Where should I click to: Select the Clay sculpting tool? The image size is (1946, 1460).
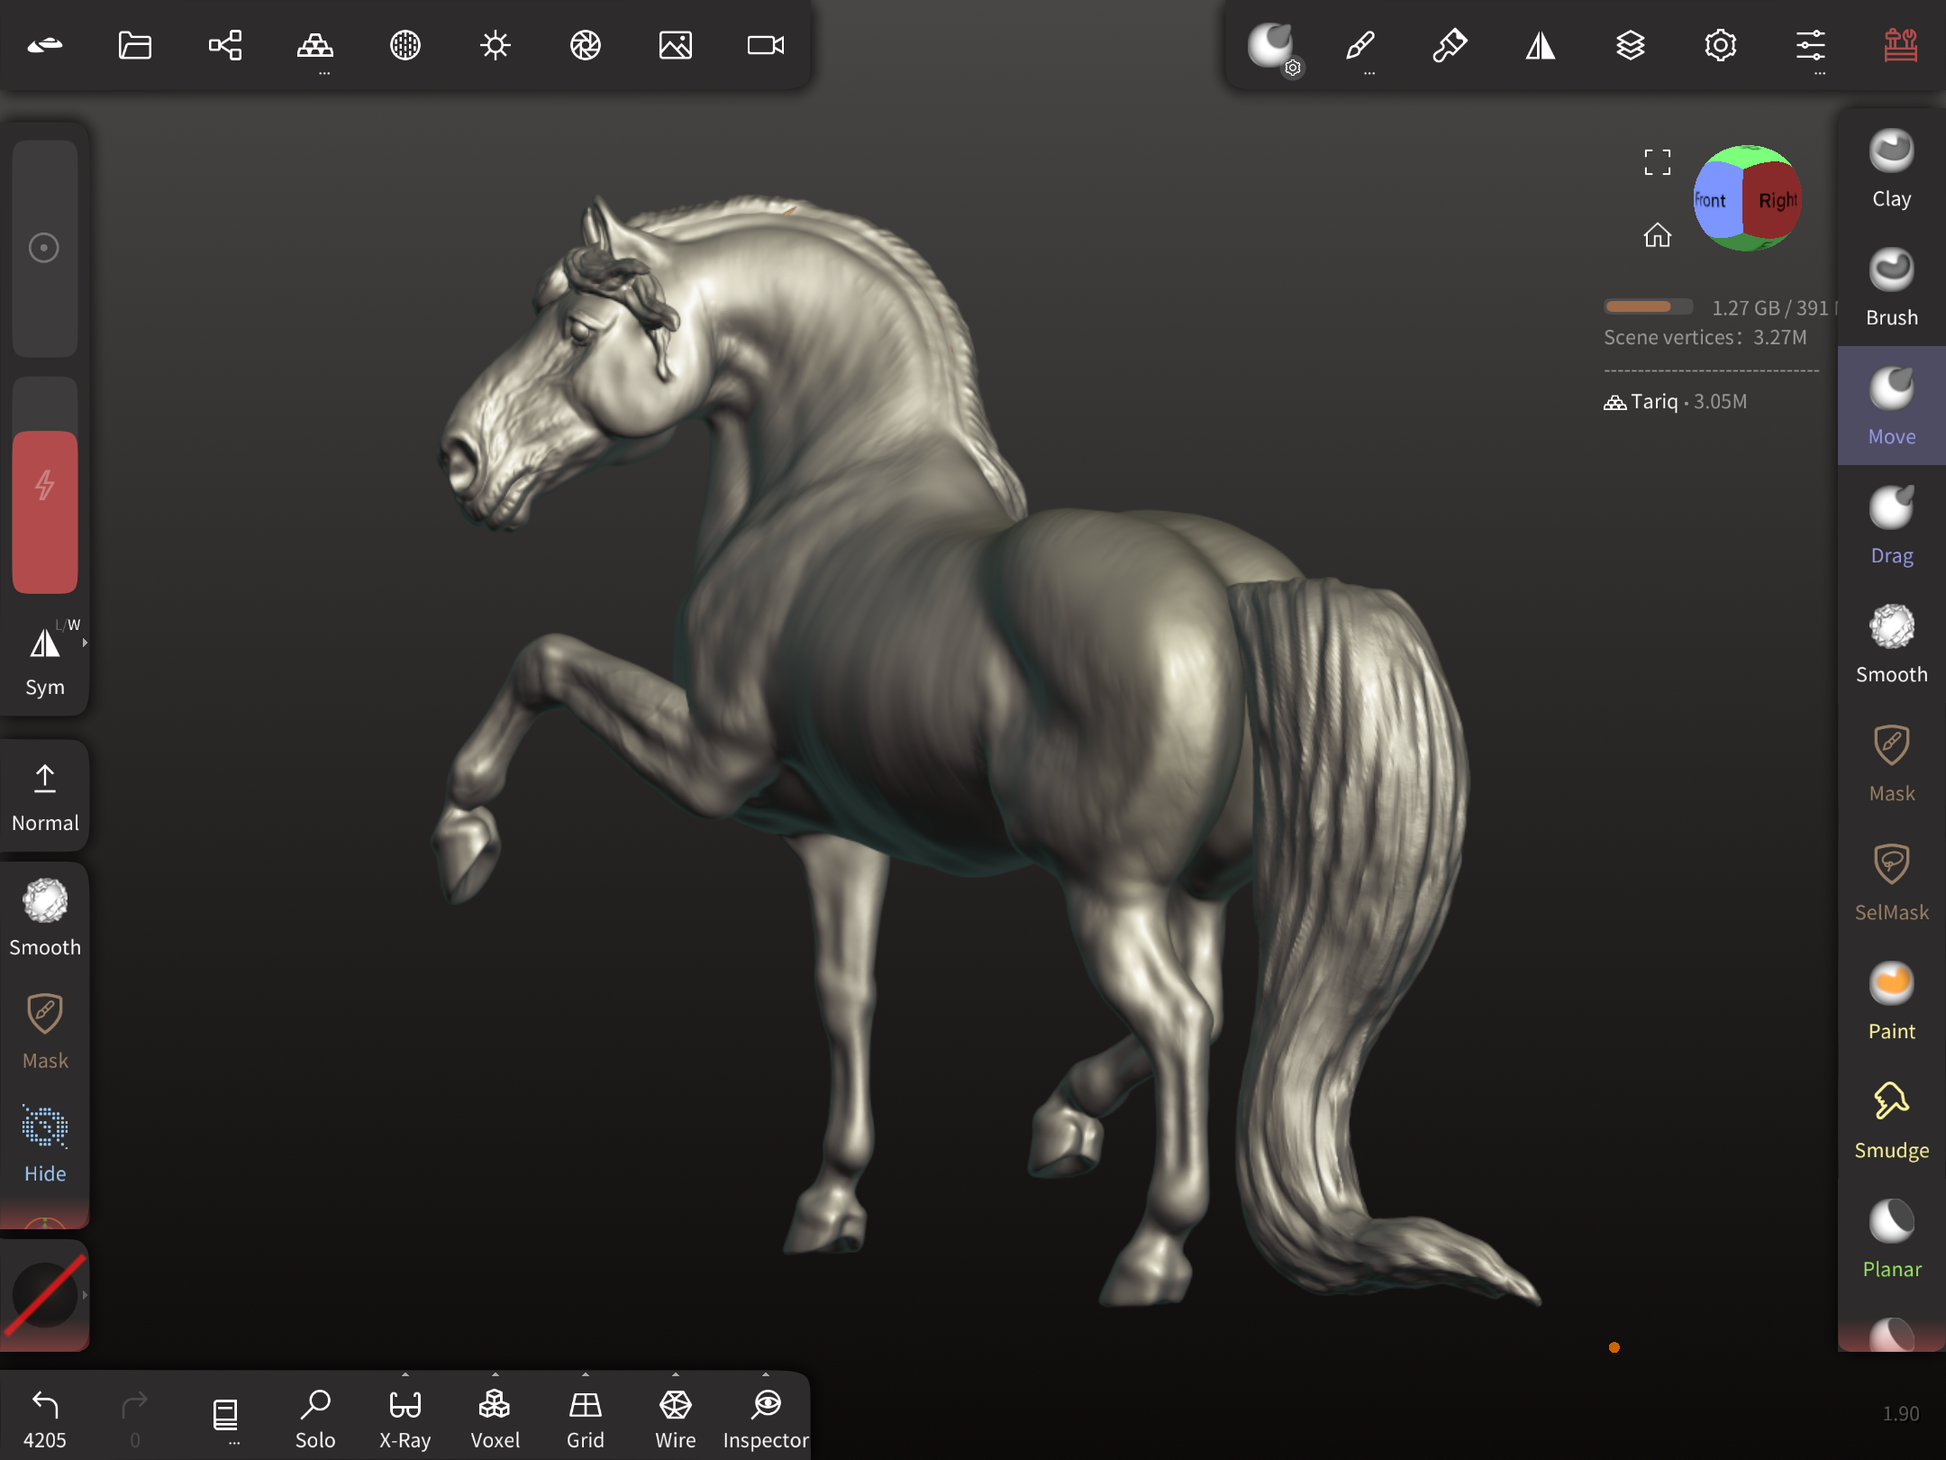tap(1890, 169)
